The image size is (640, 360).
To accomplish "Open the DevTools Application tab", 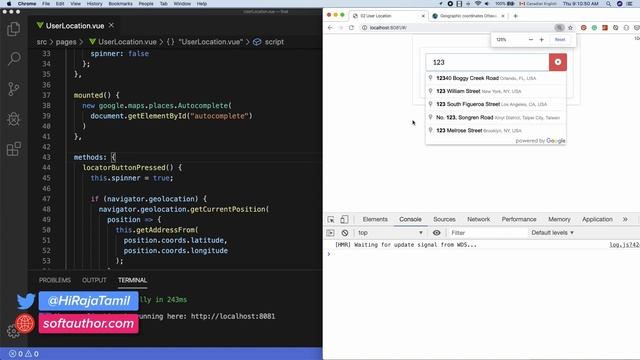I will [x=597, y=219].
